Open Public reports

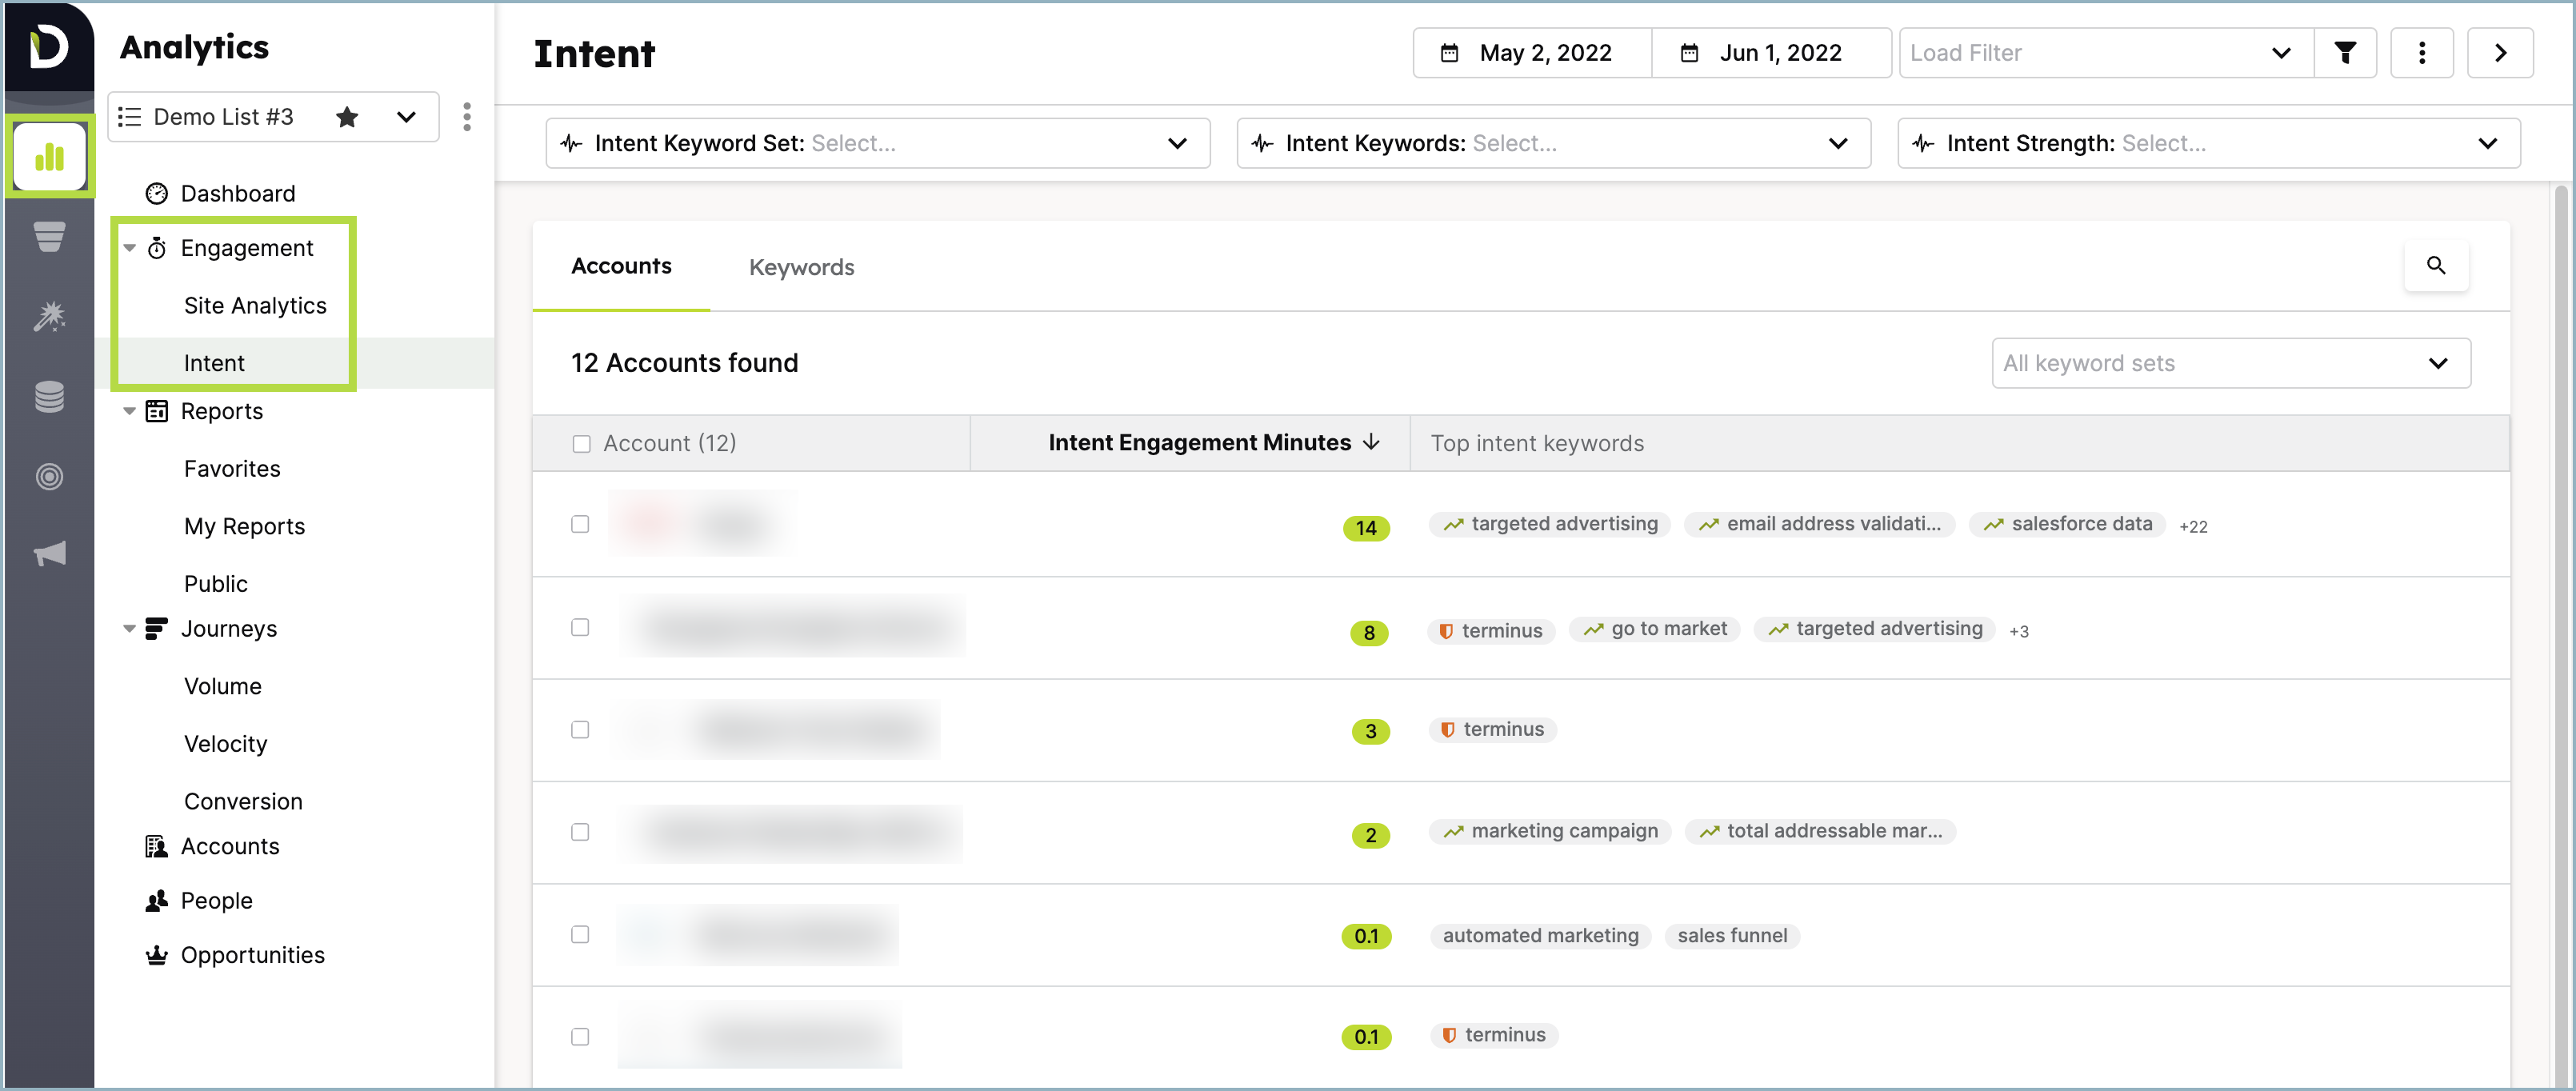click(x=216, y=584)
